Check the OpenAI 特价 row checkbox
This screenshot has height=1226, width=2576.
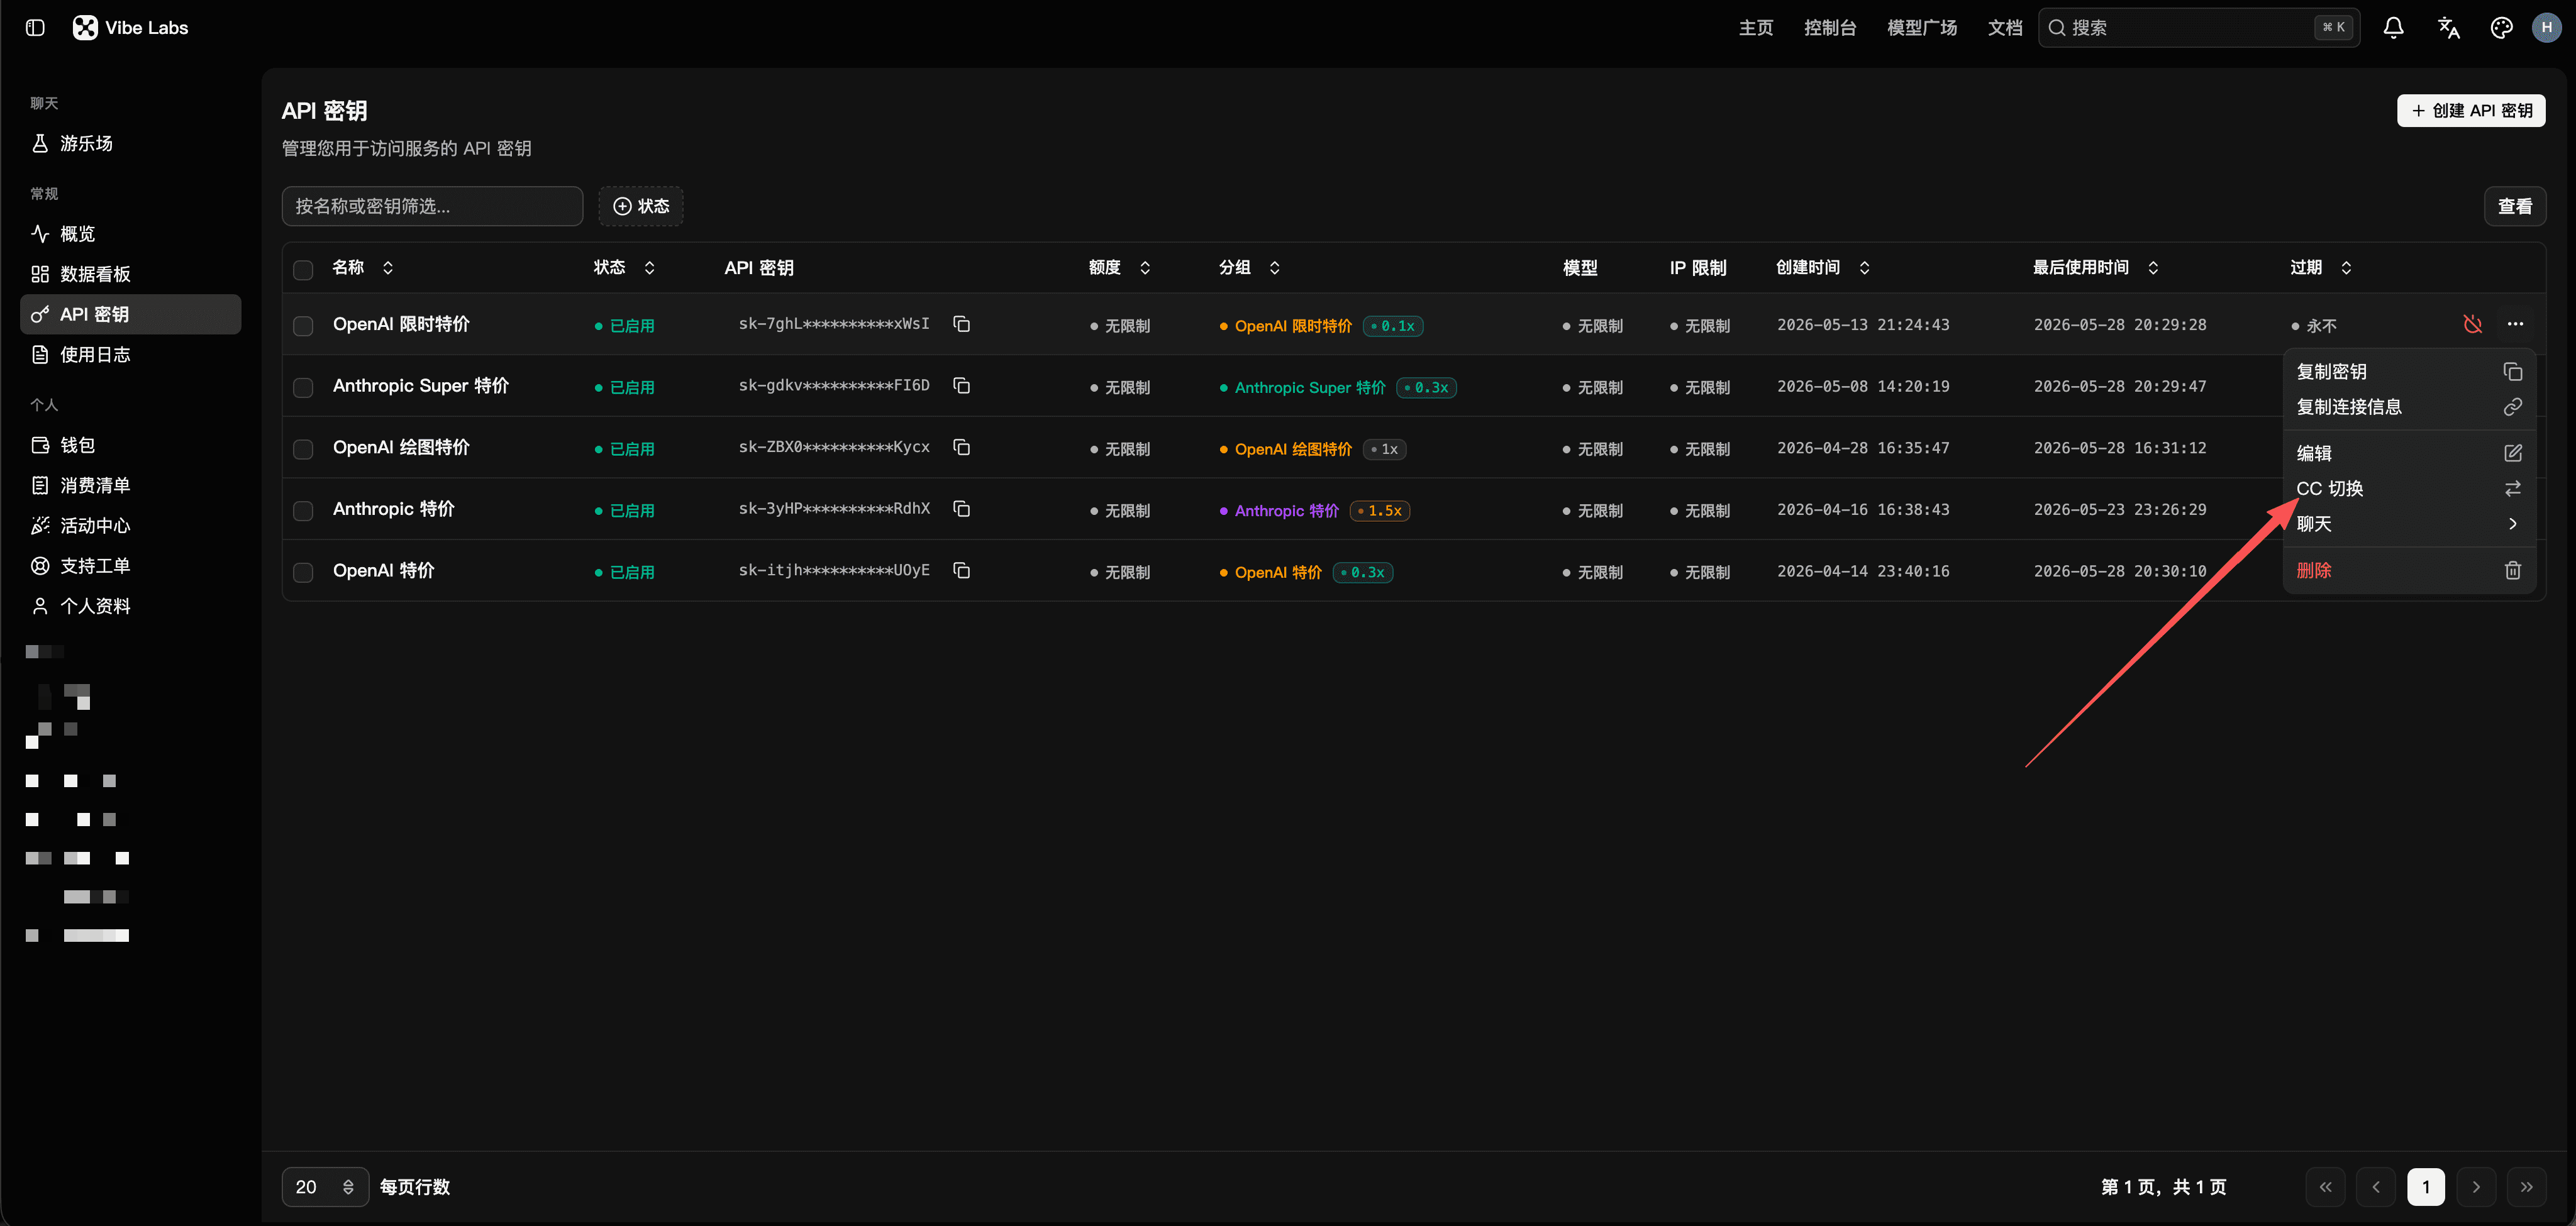[303, 572]
